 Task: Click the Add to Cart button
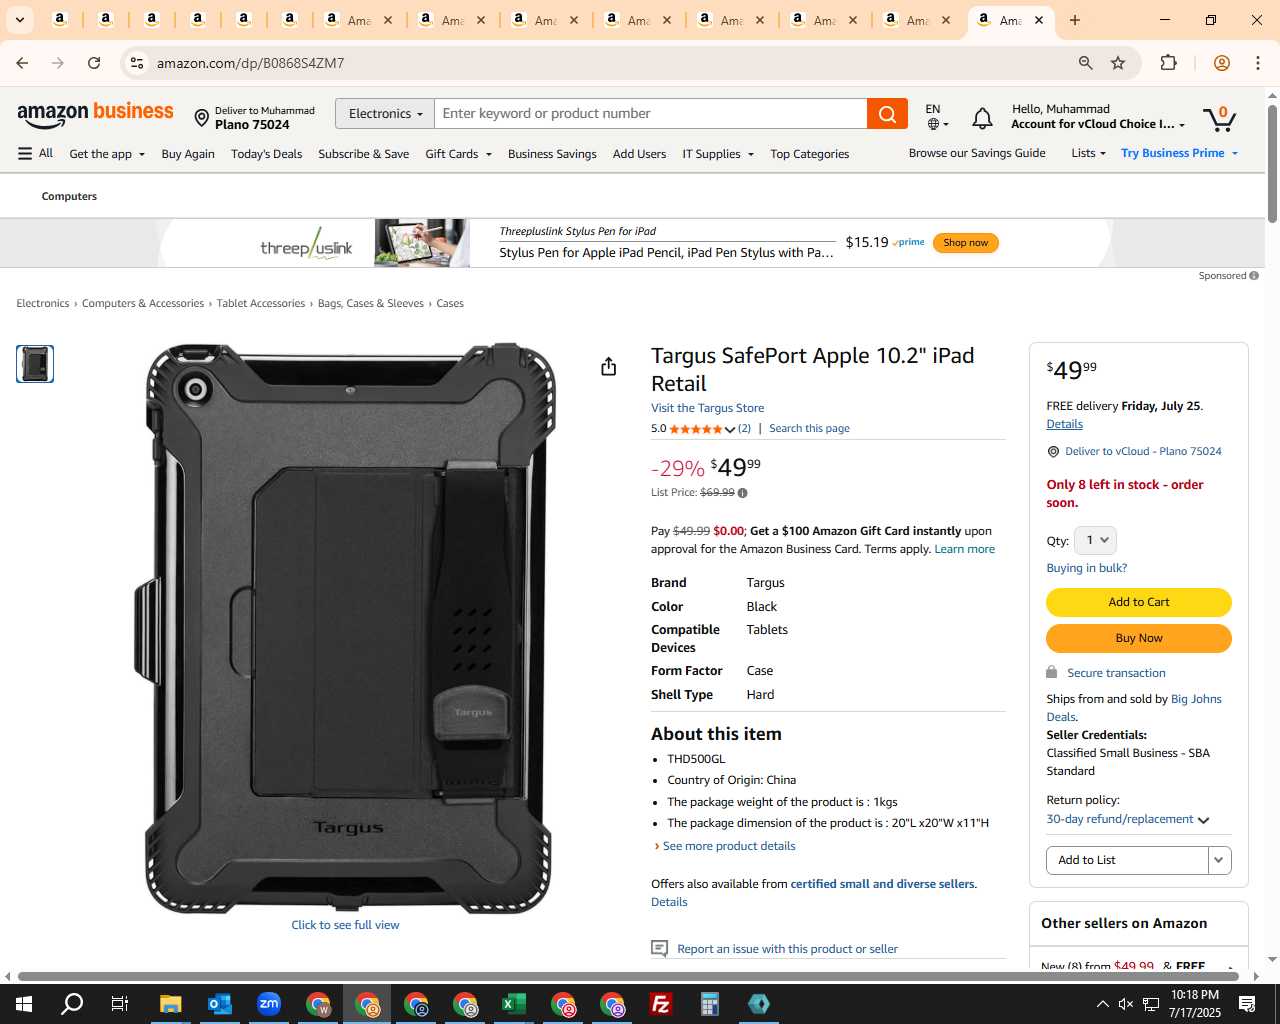(x=1139, y=602)
